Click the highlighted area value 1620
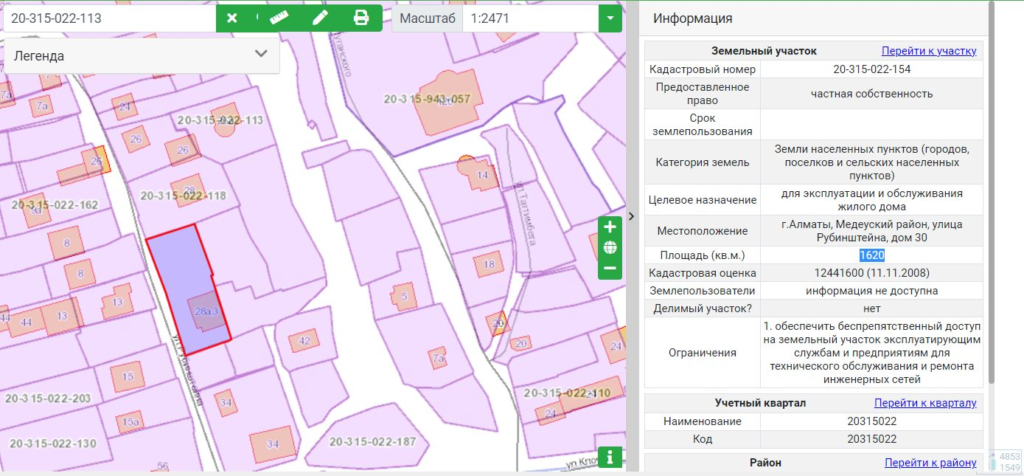 (x=871, y=255)
